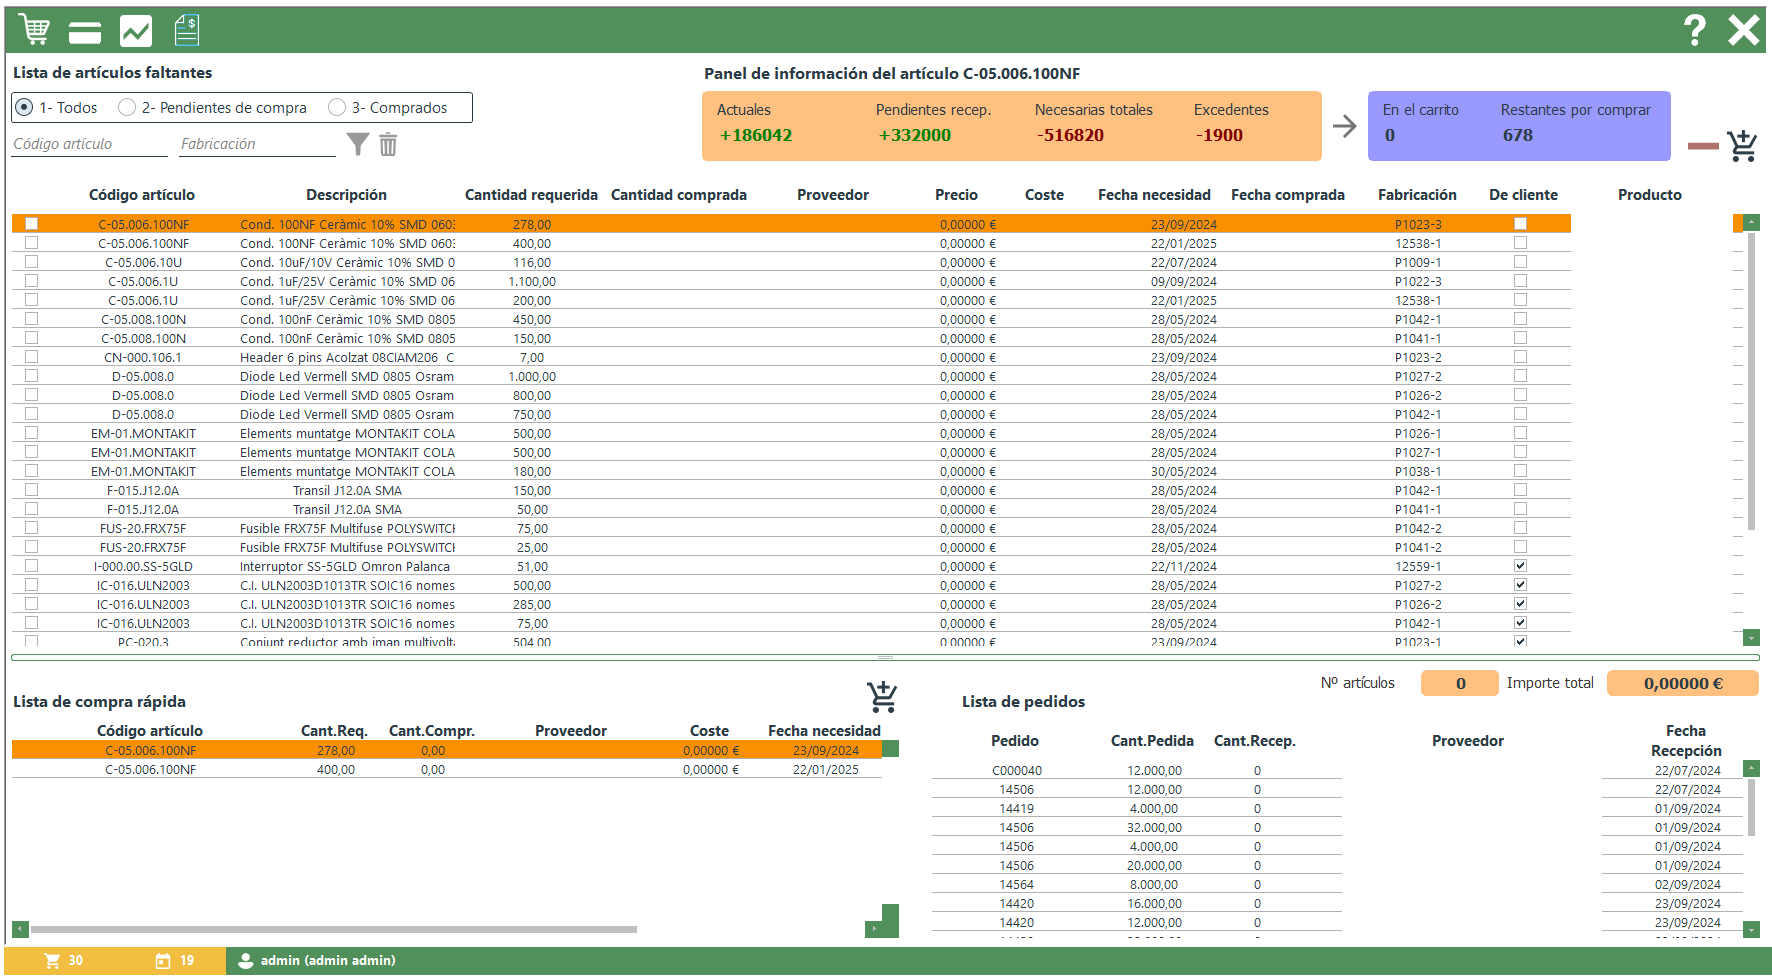
Task: Select '2- Pendientes de compra' radio option
Action: pos(127,108)
